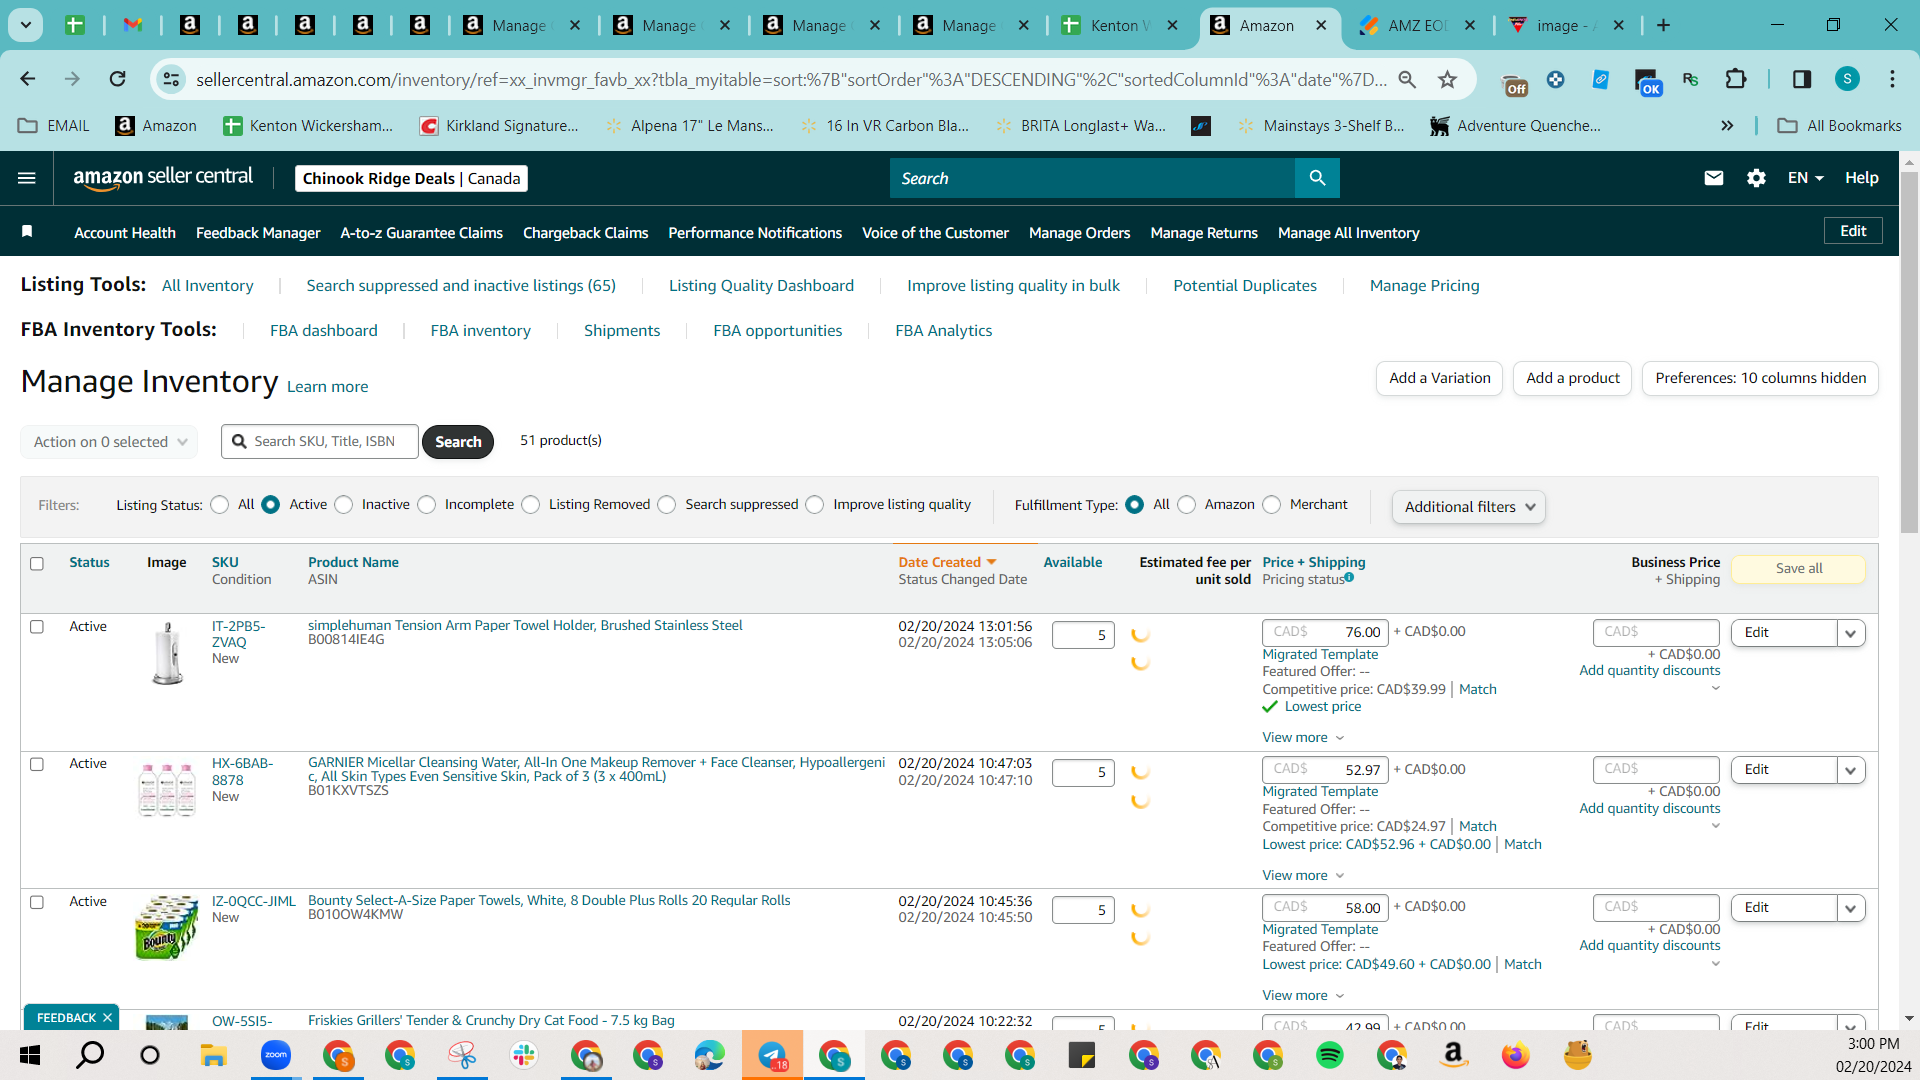Open the Chrome side panel icon

[x=1802, y=79]
